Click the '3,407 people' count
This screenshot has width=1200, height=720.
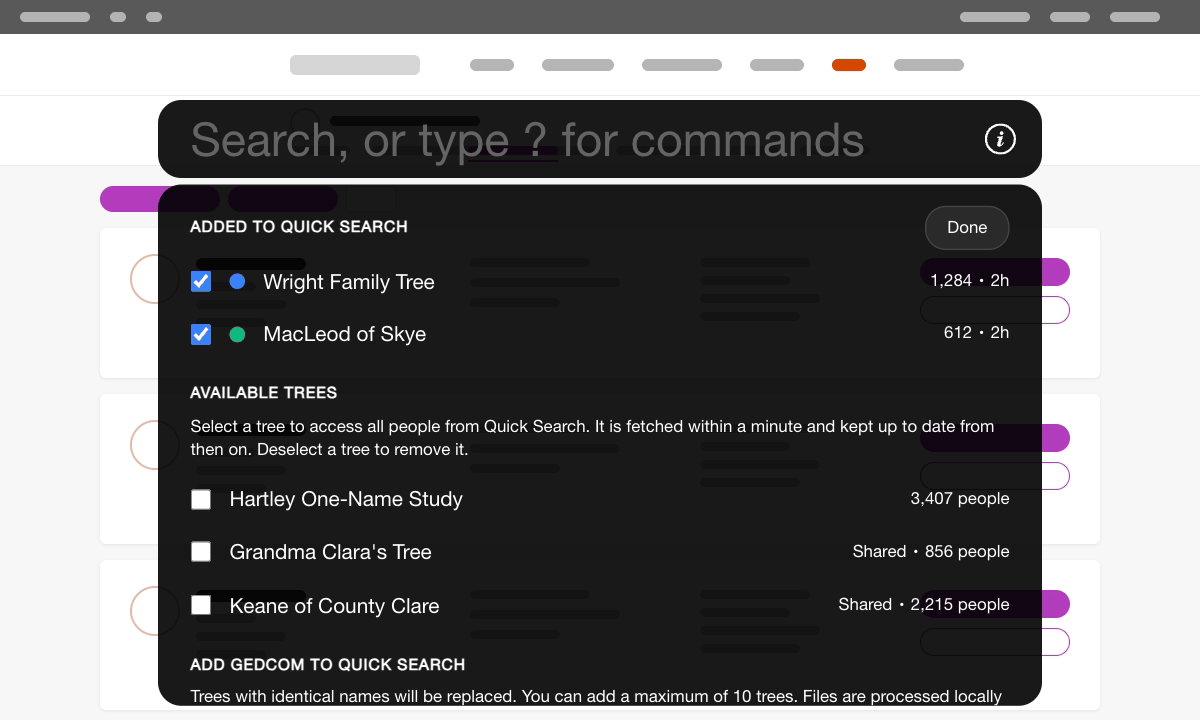click(960, 498)
